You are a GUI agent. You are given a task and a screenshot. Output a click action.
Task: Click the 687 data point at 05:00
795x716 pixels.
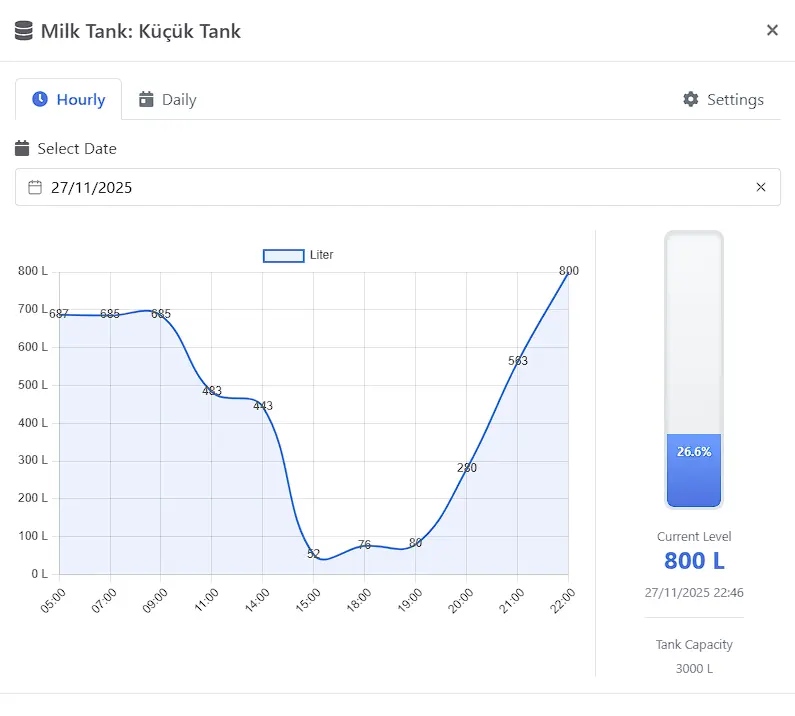(59, 315)
